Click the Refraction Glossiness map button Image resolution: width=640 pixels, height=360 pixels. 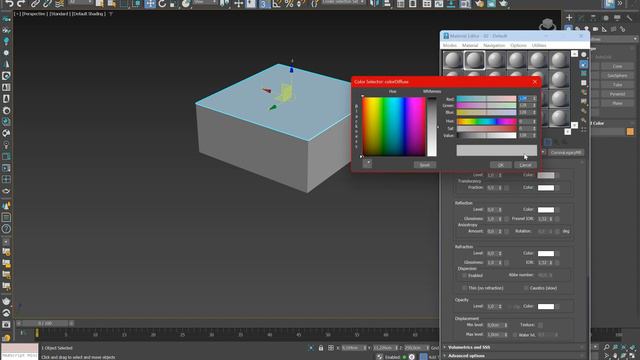click(x=506, y=262)
